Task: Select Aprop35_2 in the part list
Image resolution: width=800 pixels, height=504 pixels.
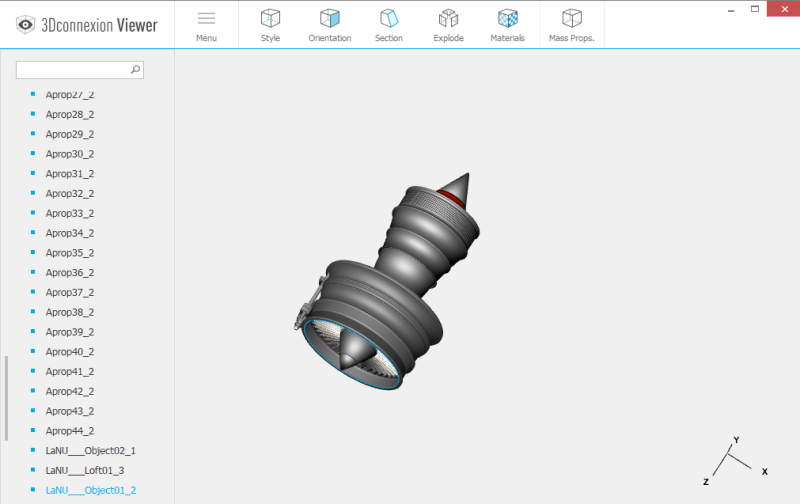Action: pyautogui.click(x=70, y=253)
